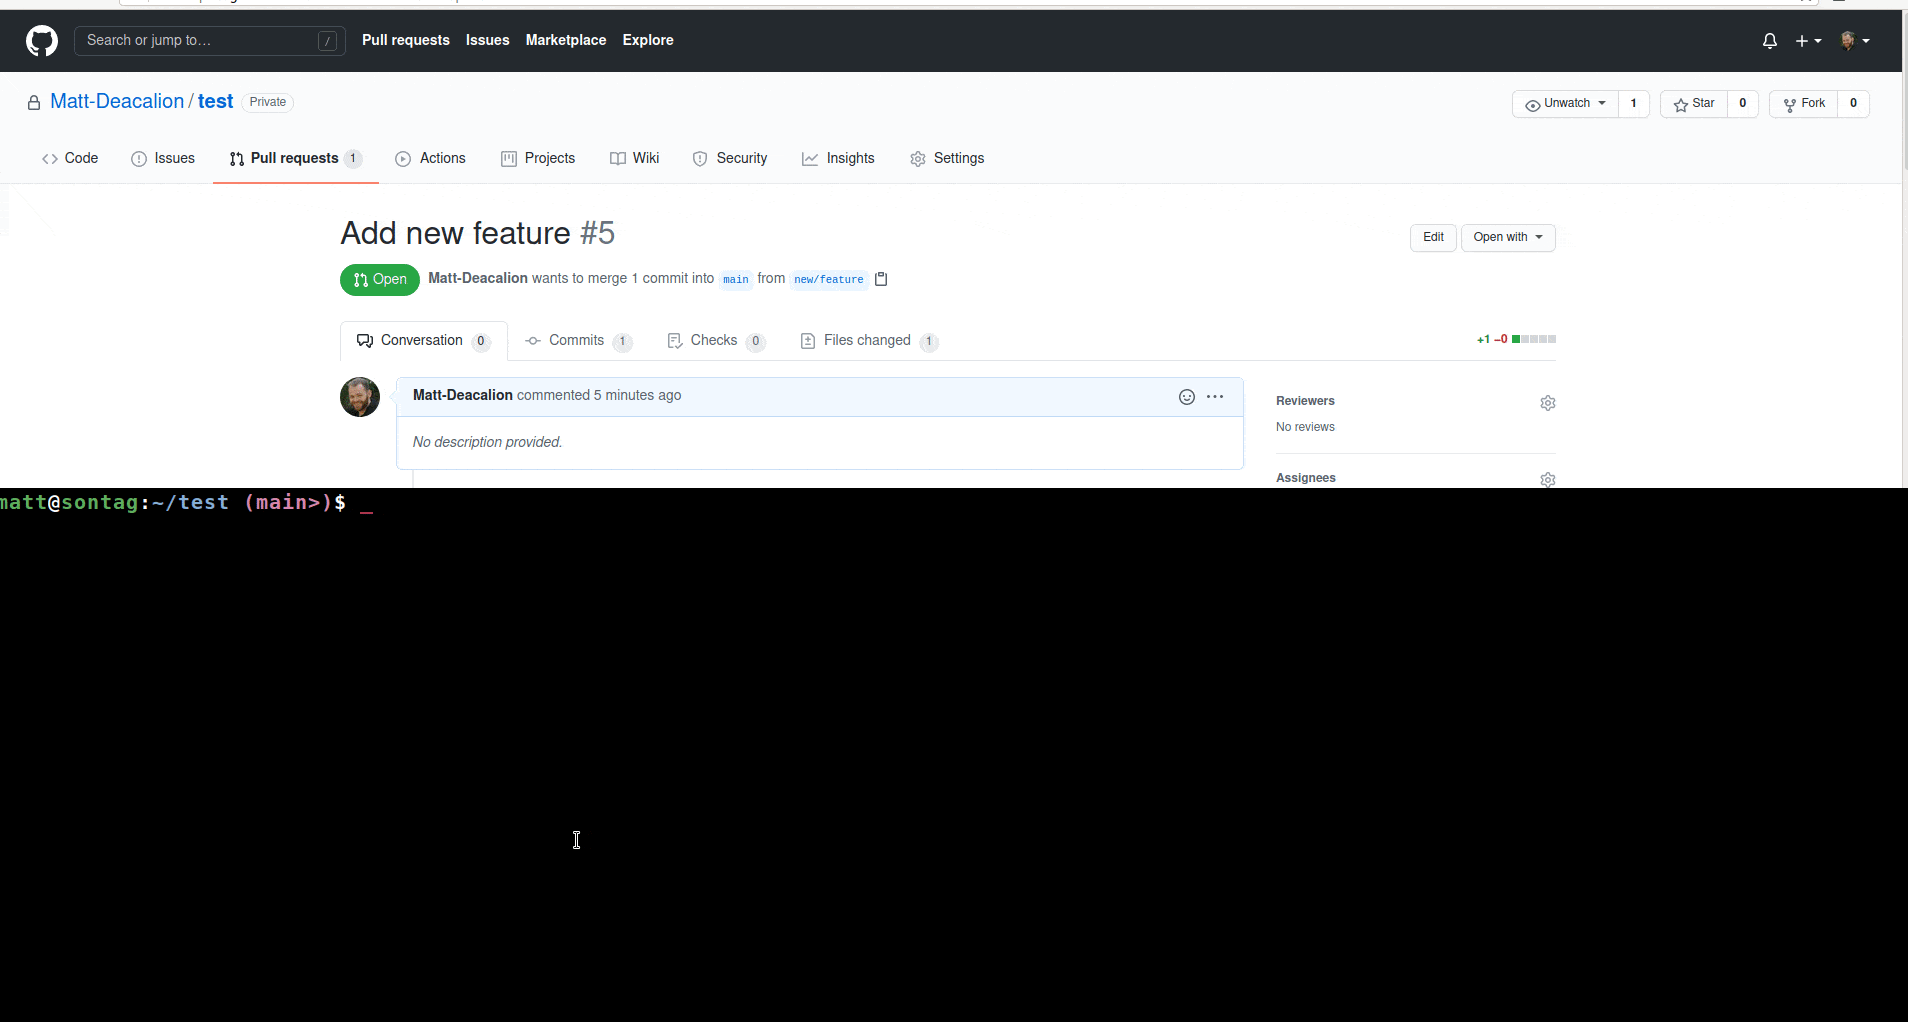Click the diffstat +1 −0 indicator
Image resolution: width=1908 pixels, height=1022 pixels.
(x=1516, y=340)
